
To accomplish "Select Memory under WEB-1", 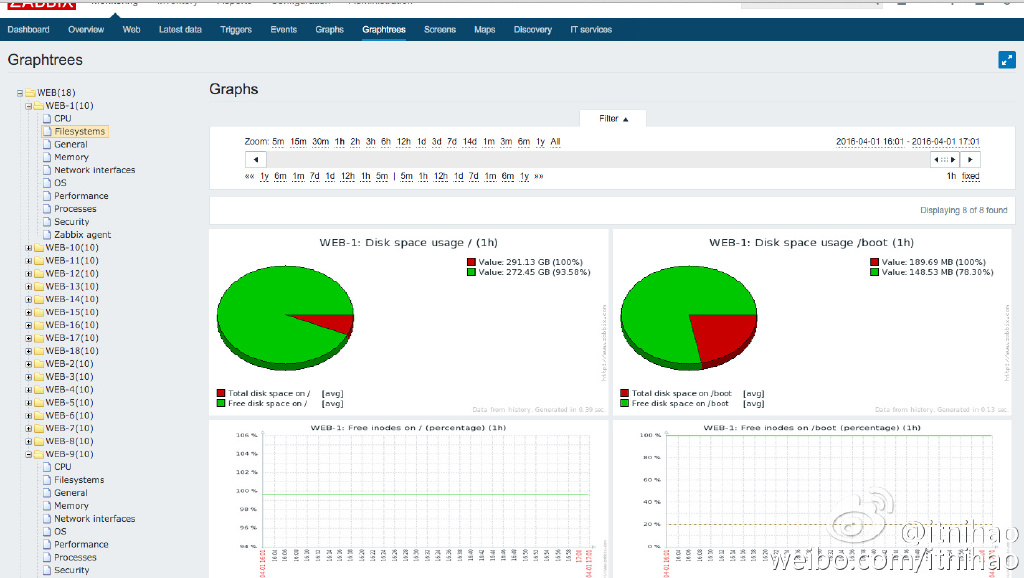I will pyautogui.click(x=71, y=157).
